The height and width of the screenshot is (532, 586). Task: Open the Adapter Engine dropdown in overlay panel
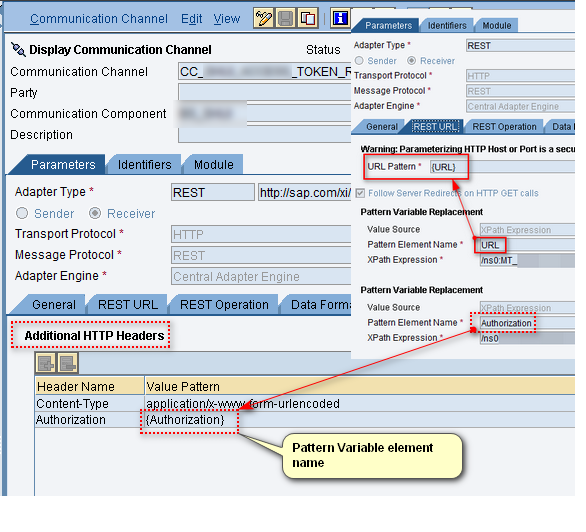point(520,106)
